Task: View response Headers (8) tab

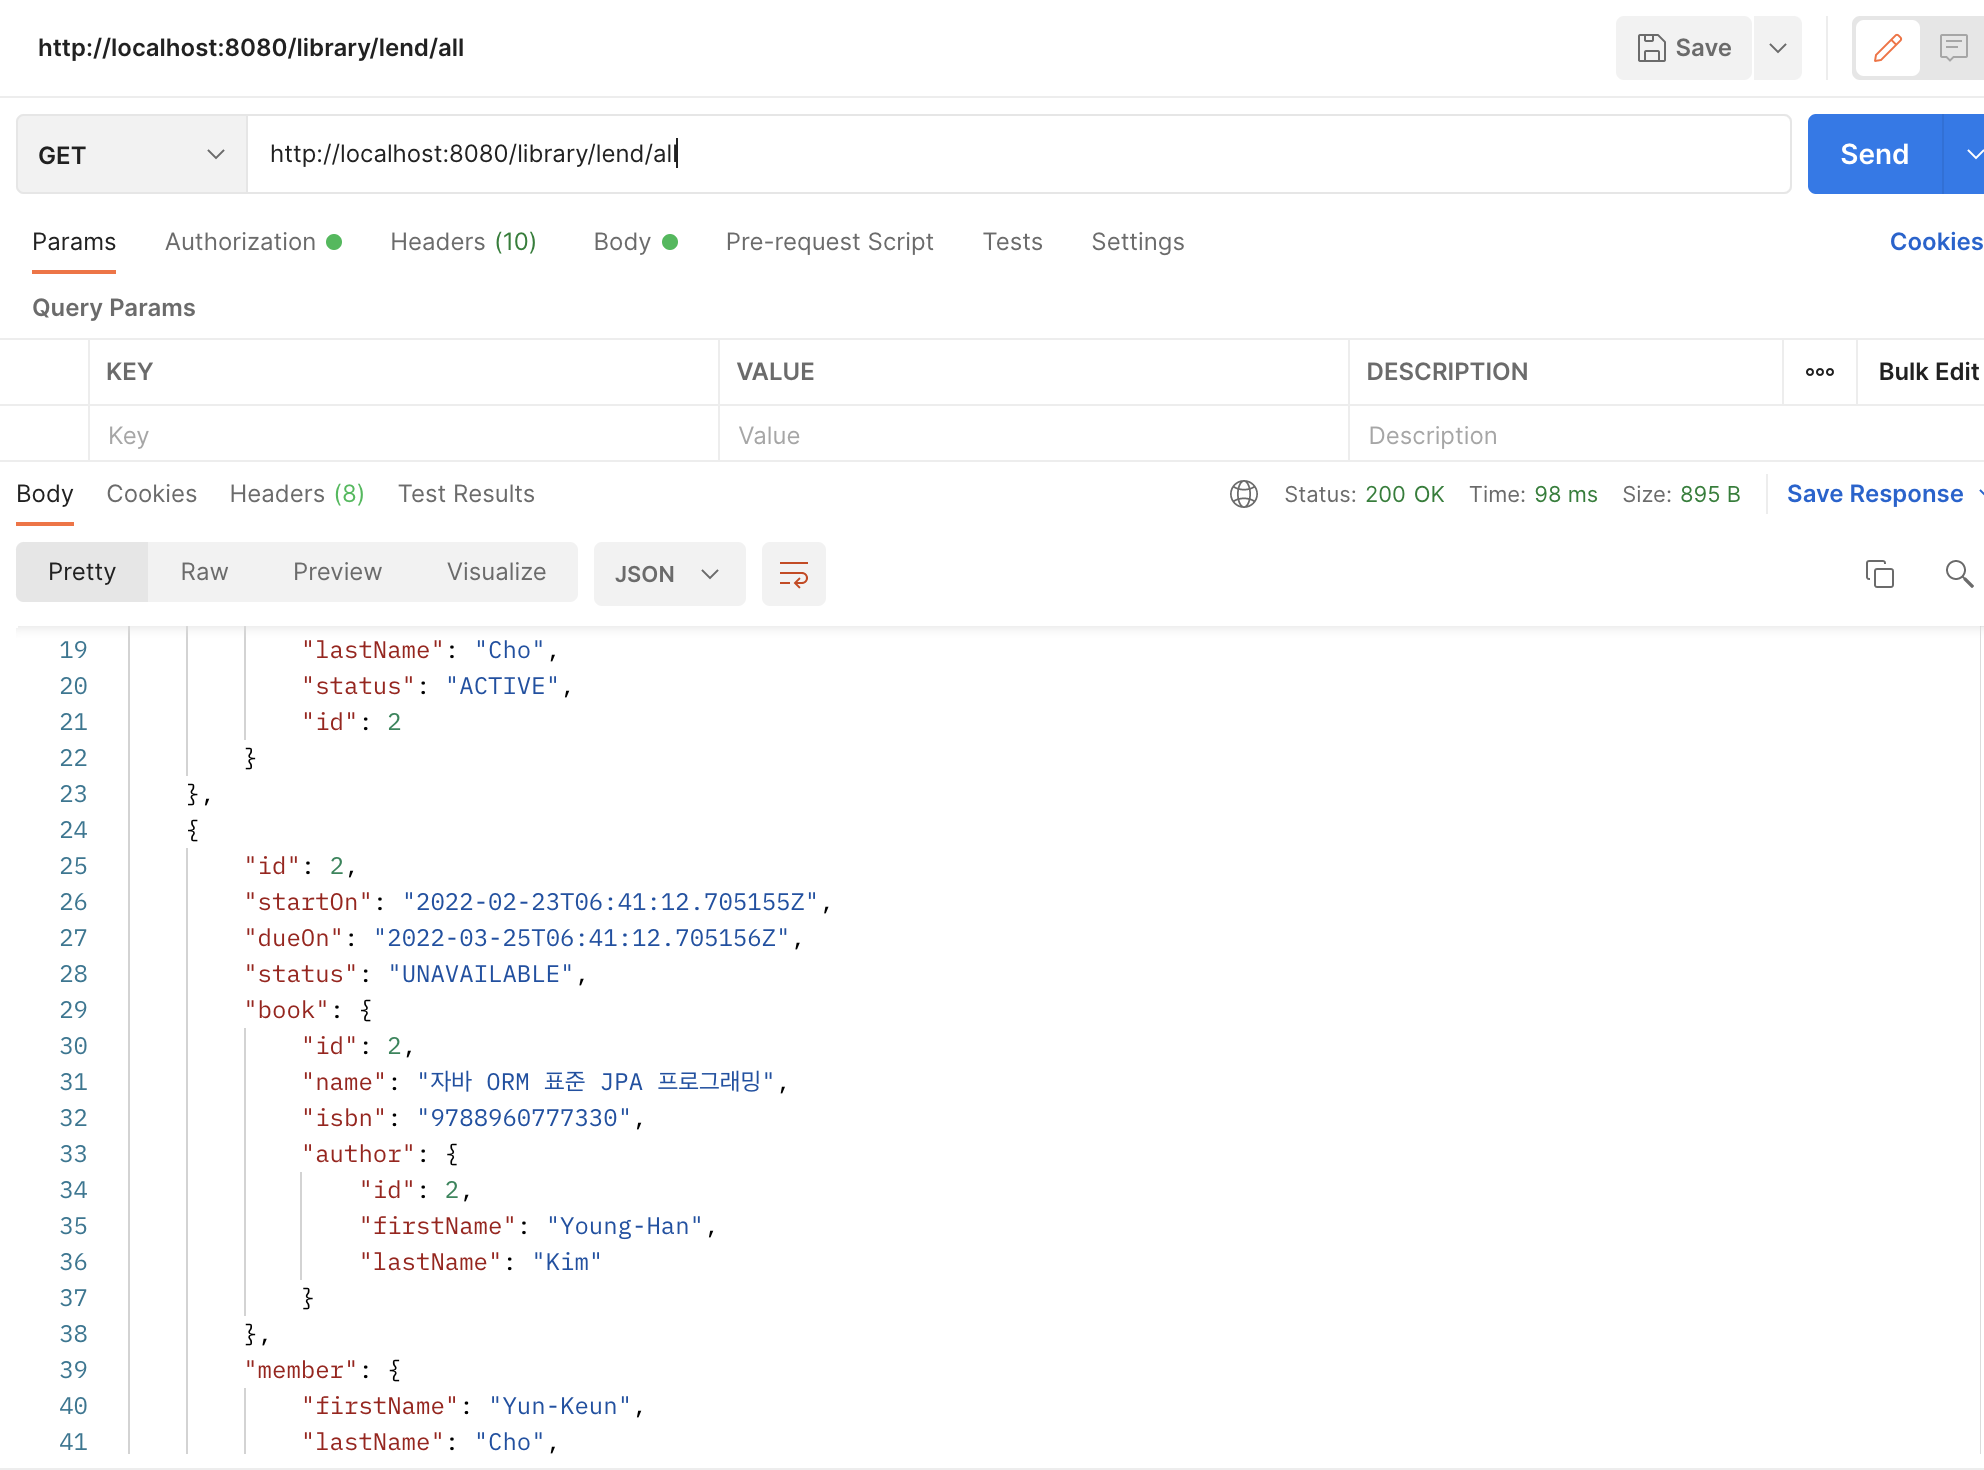Action: coord(296,493)
